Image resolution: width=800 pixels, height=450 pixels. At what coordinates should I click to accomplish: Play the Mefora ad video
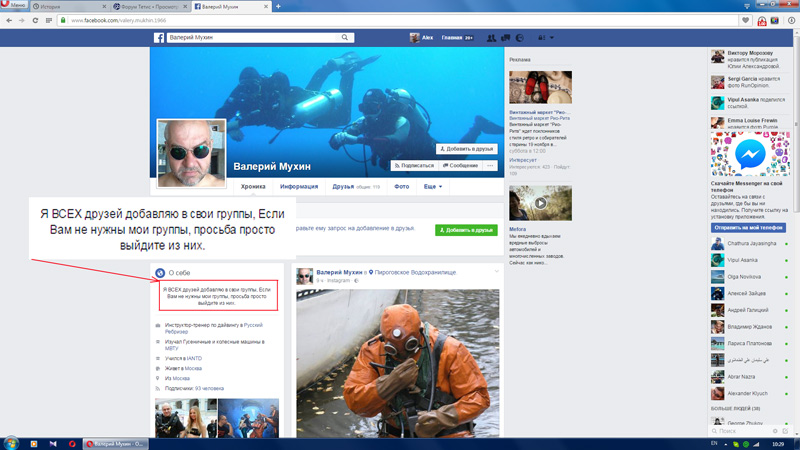point(540,203)
